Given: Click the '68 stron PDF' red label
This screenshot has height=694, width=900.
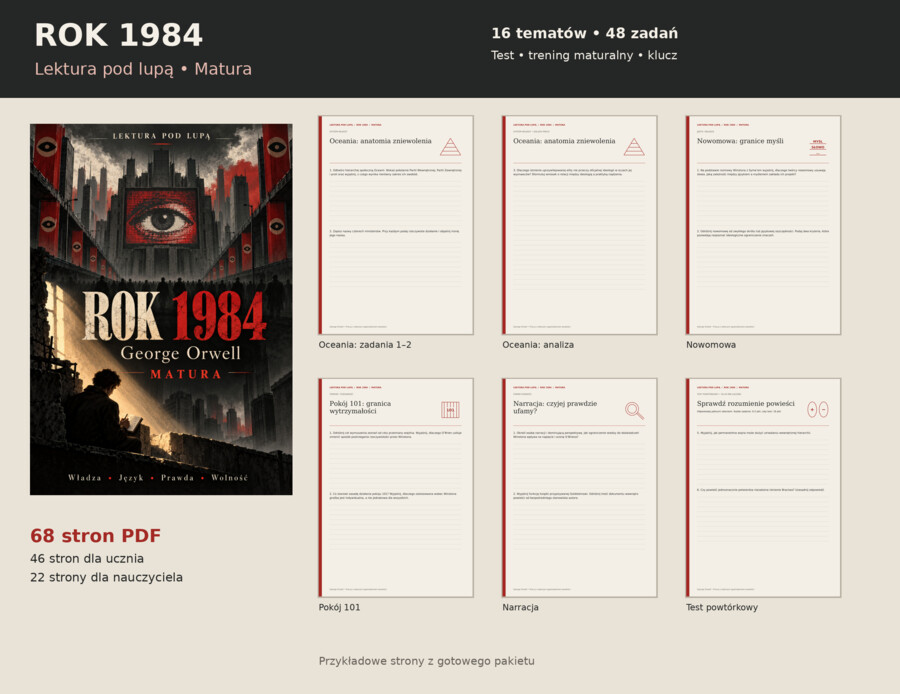Looking at the screenshot, I should click(x=95, y=536).
